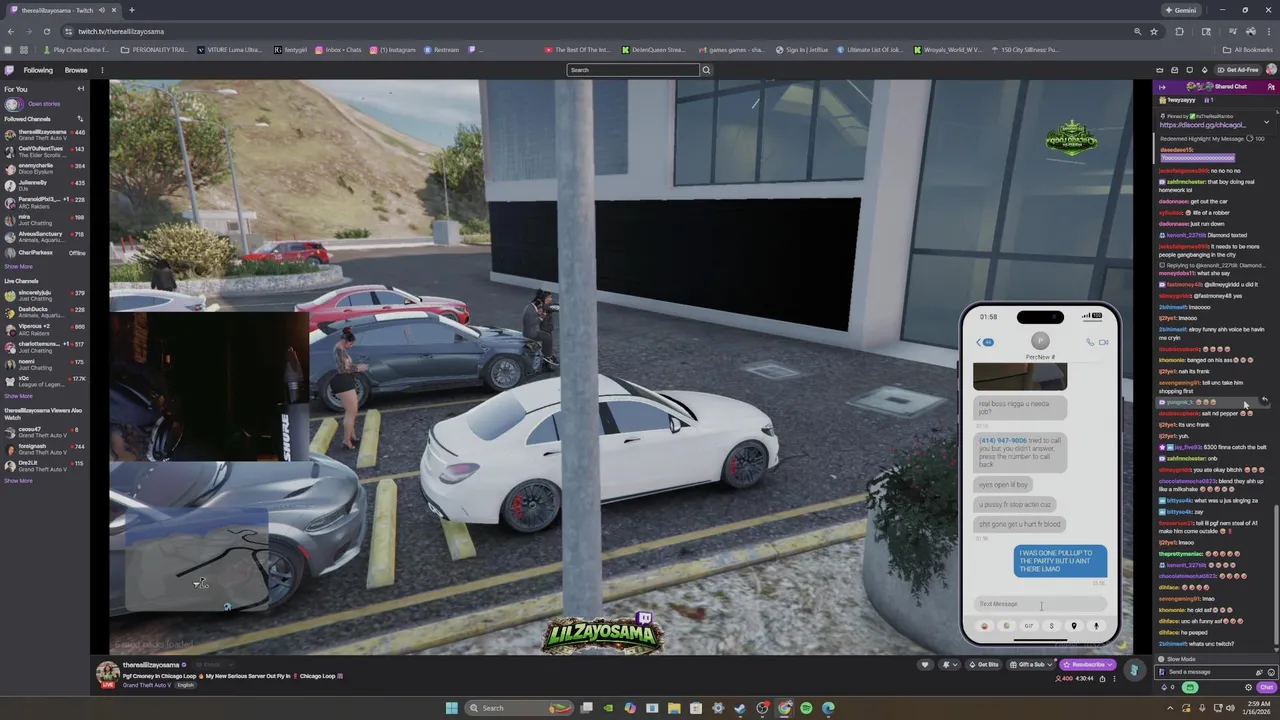Click the Twitch search input field
The height and width of the screenshot is (720, 1280).
click(x=633, y=70)
